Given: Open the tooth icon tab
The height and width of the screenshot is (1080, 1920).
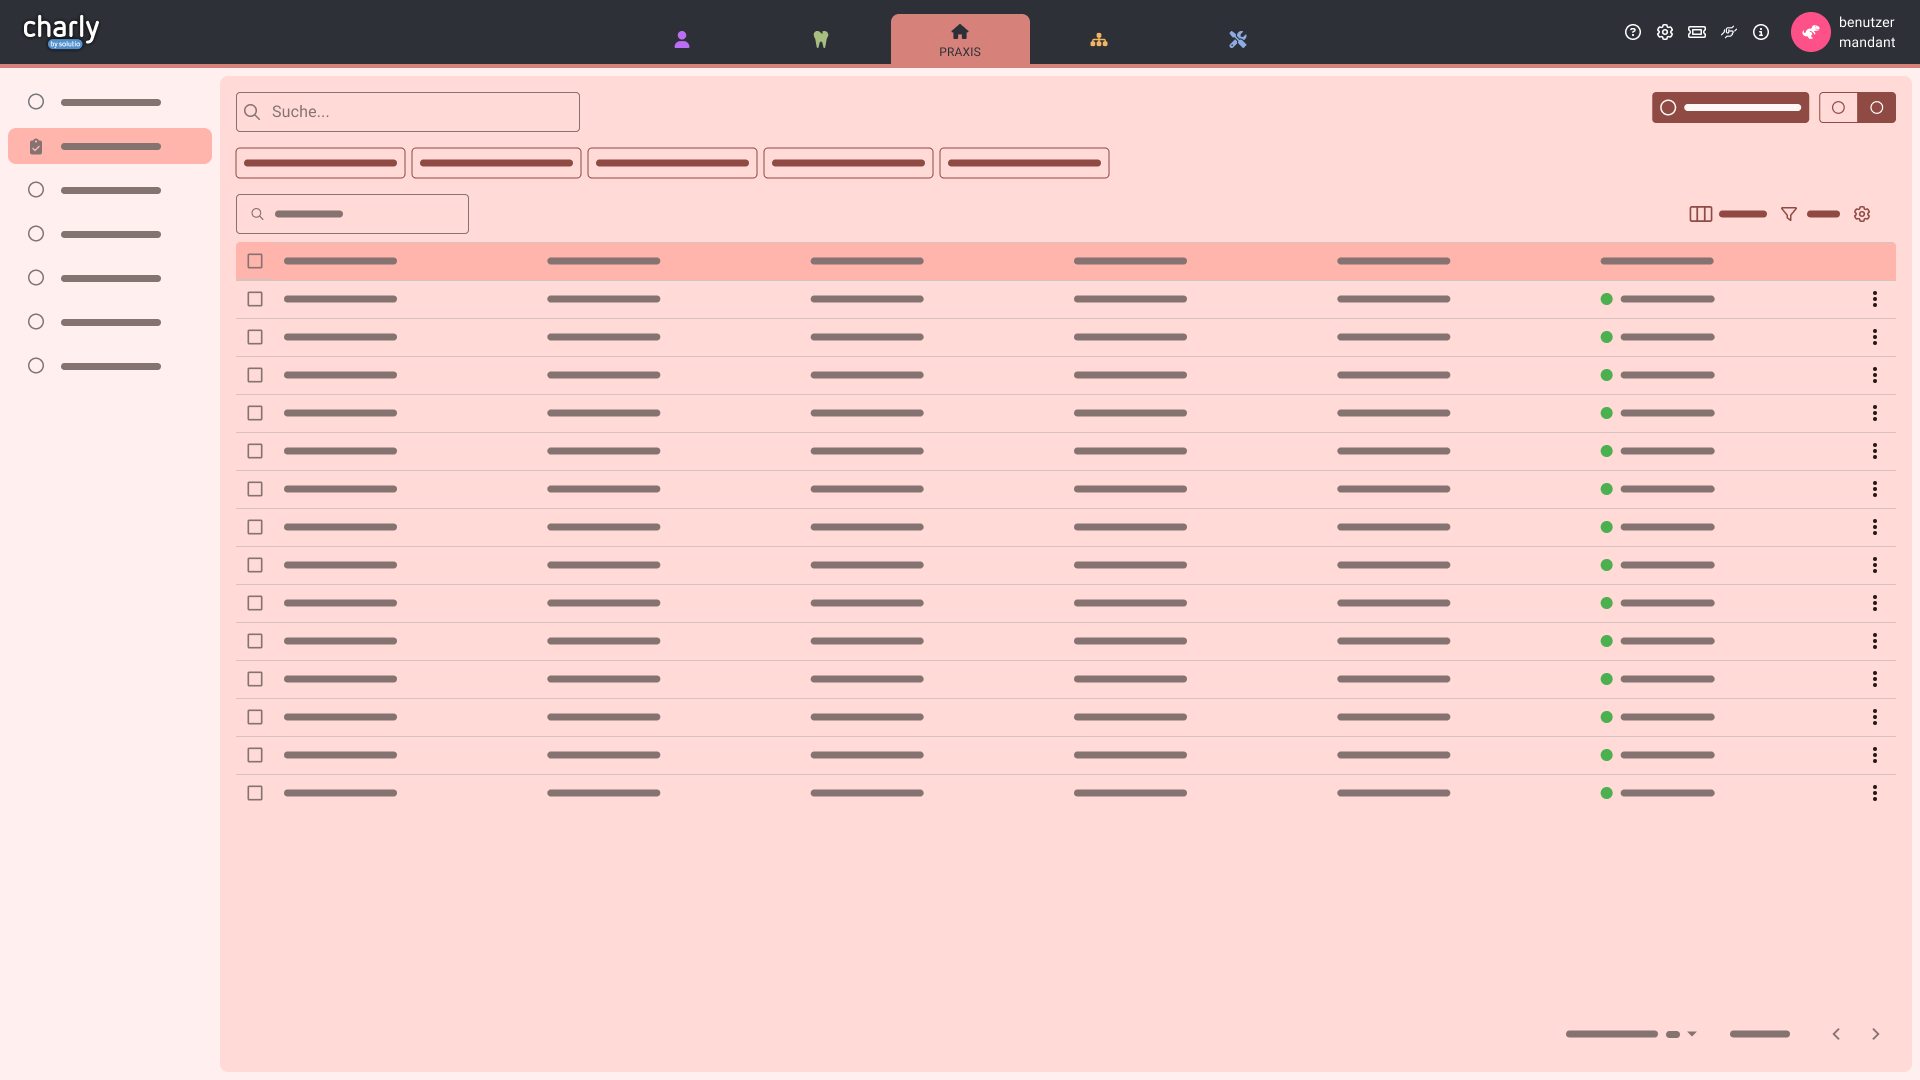Looking at the screenshot, I should pyautogui.click(x=821, y=40).
